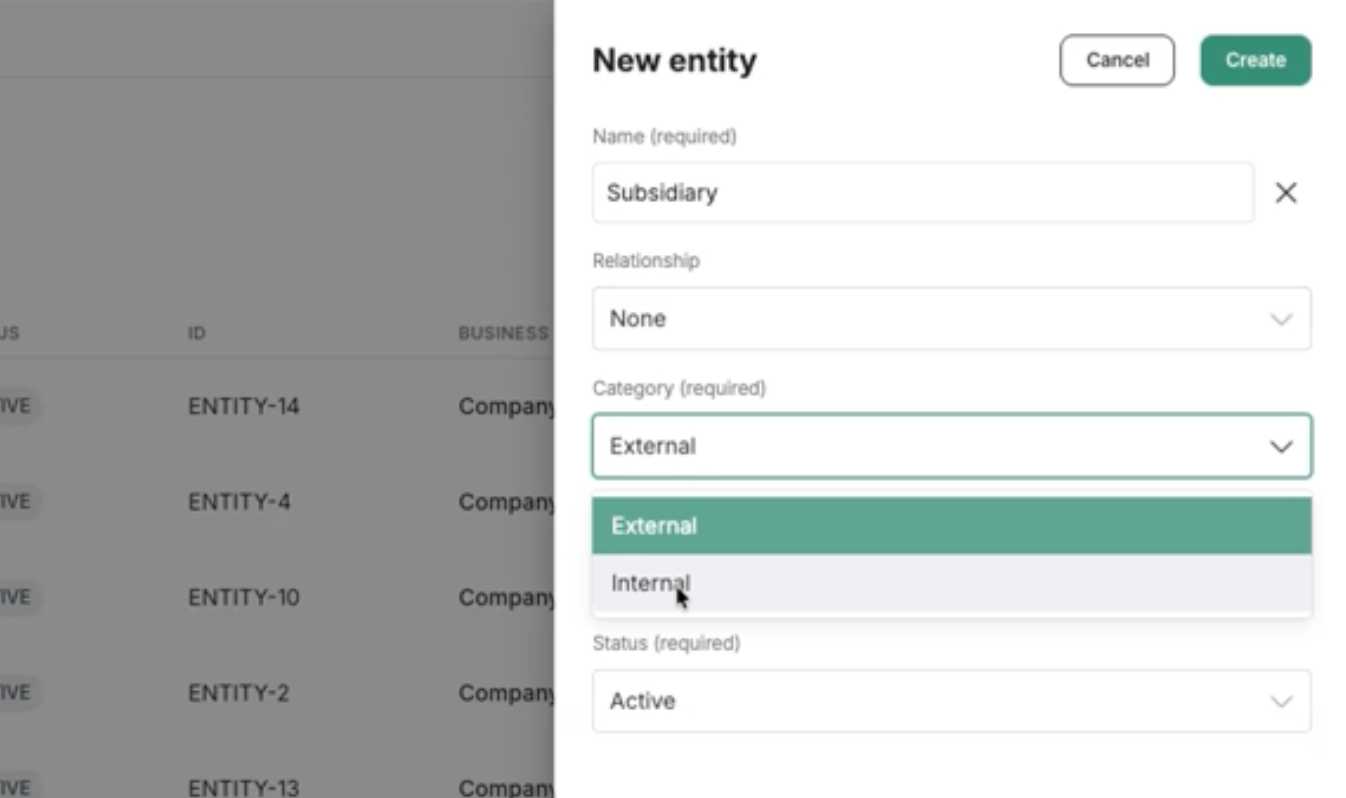Sort by the BUSINESS column header
The height and width of the screenshot is (798, 1346).
click(x=504, y=333)
